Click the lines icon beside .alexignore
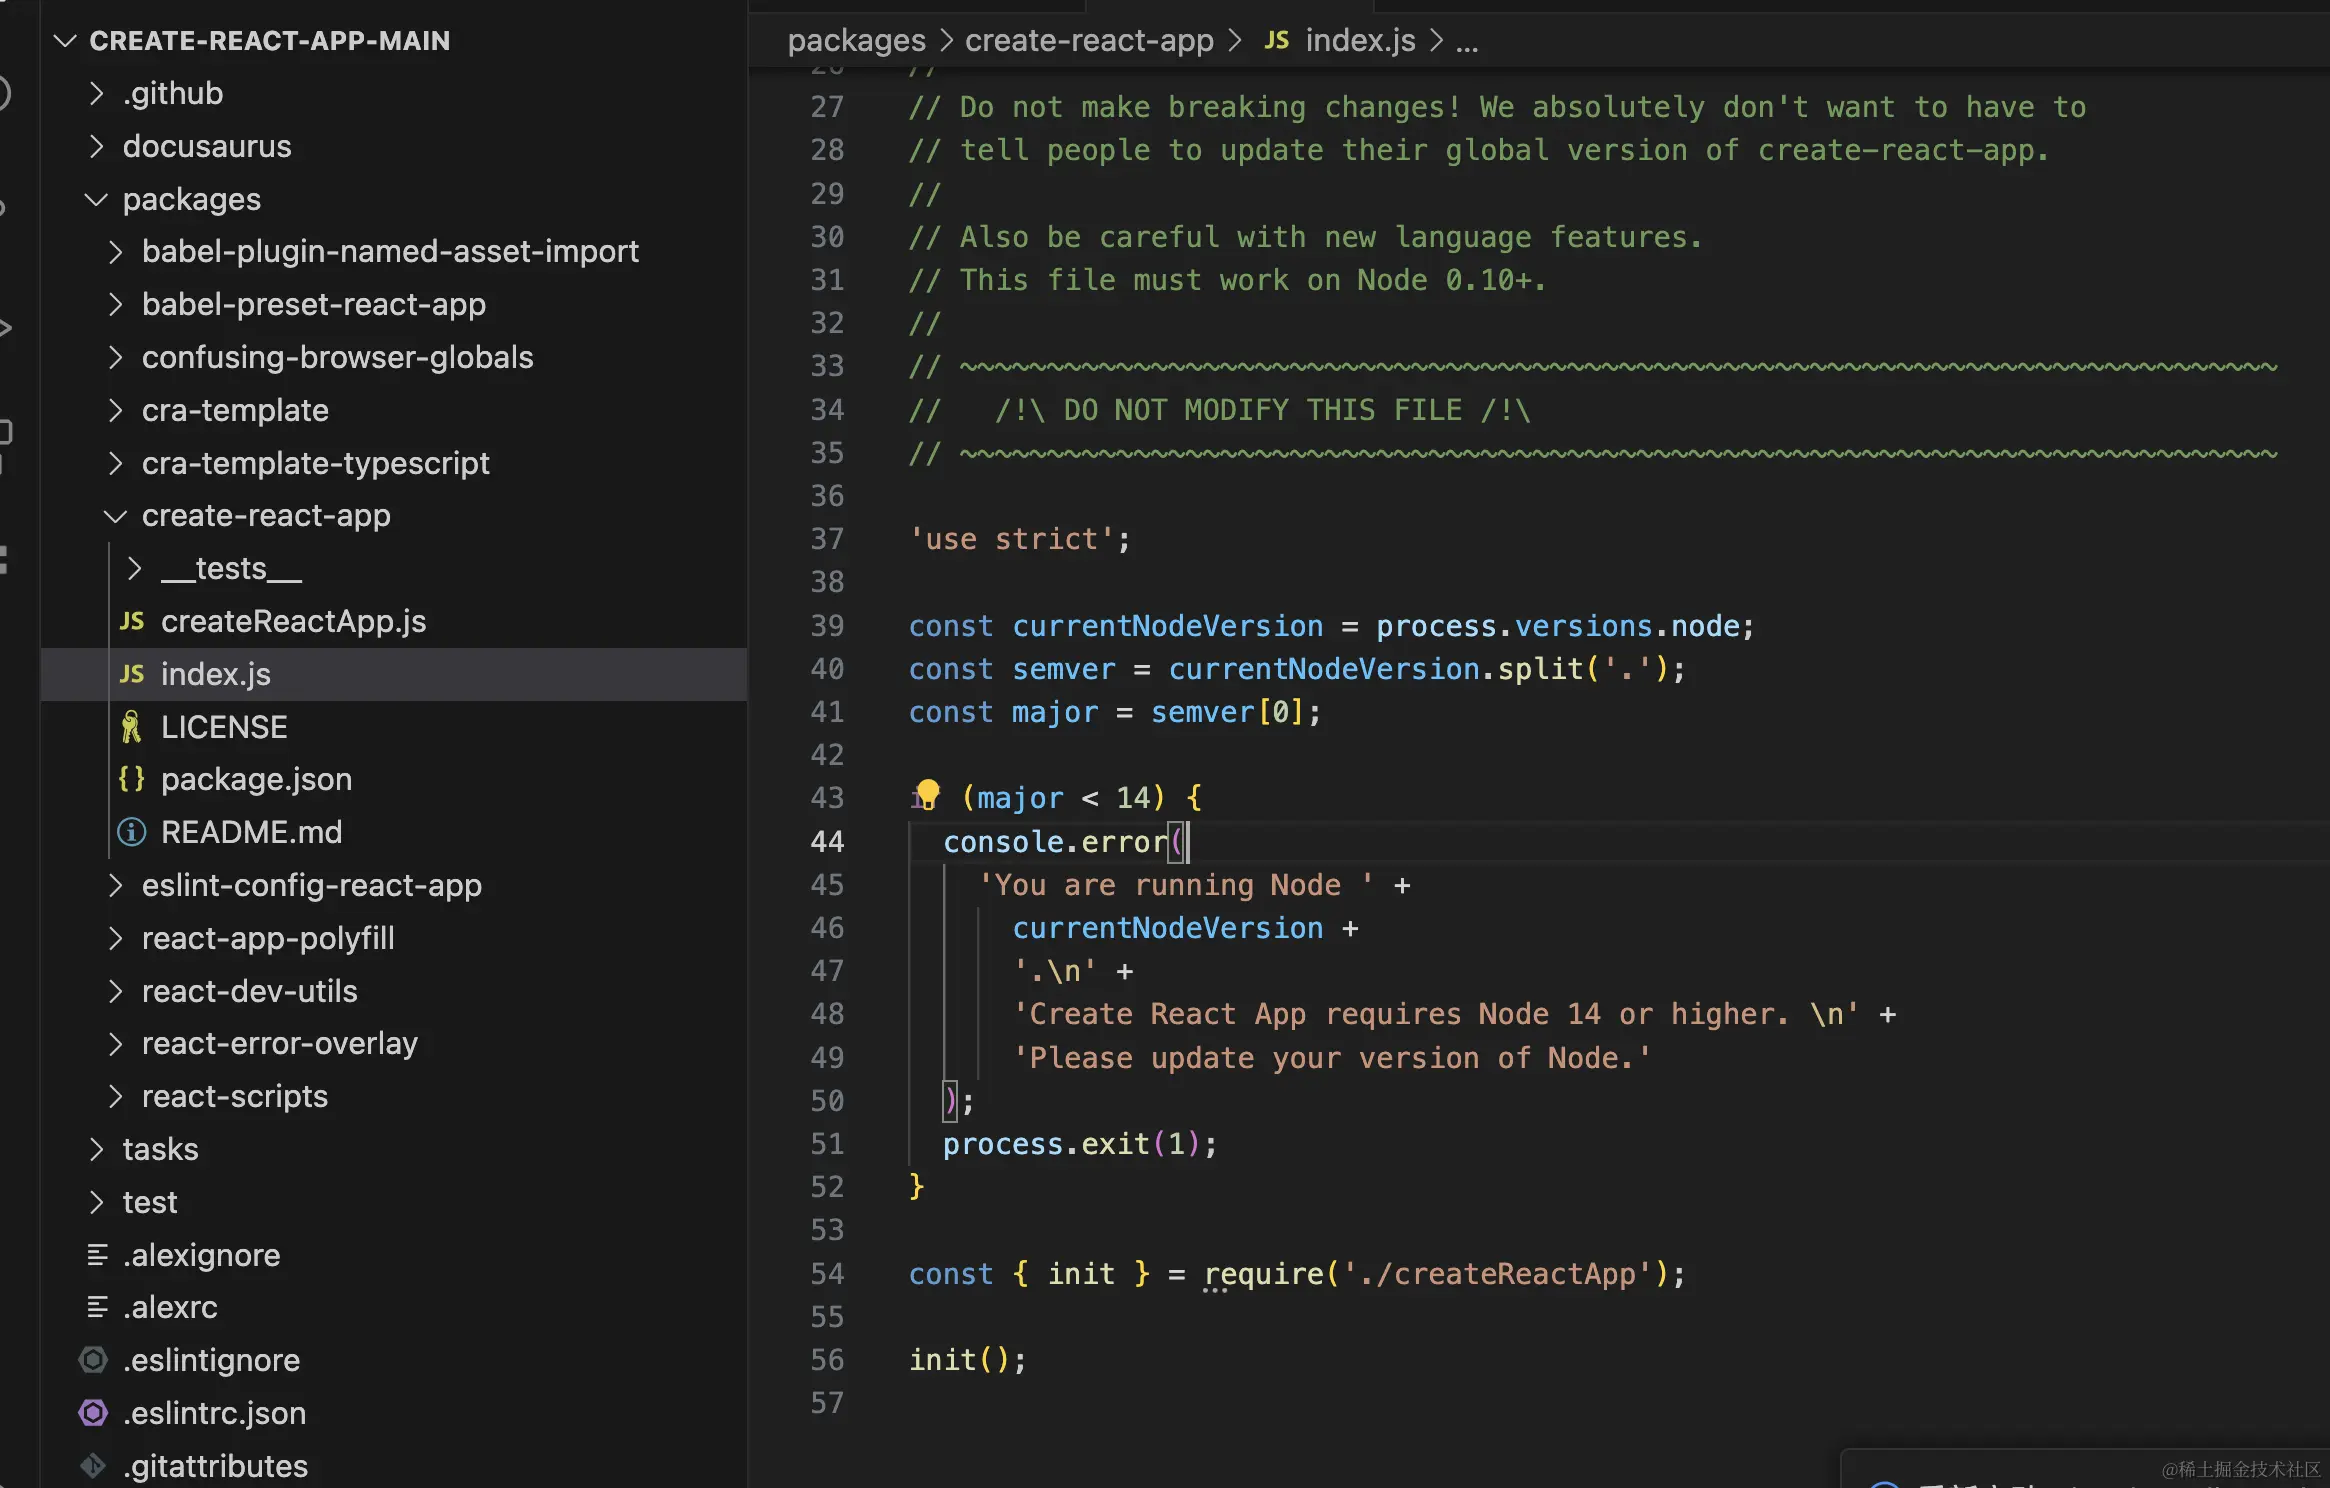The width and height of the screenshot is (2330, 1488). tap(97, 1255)
